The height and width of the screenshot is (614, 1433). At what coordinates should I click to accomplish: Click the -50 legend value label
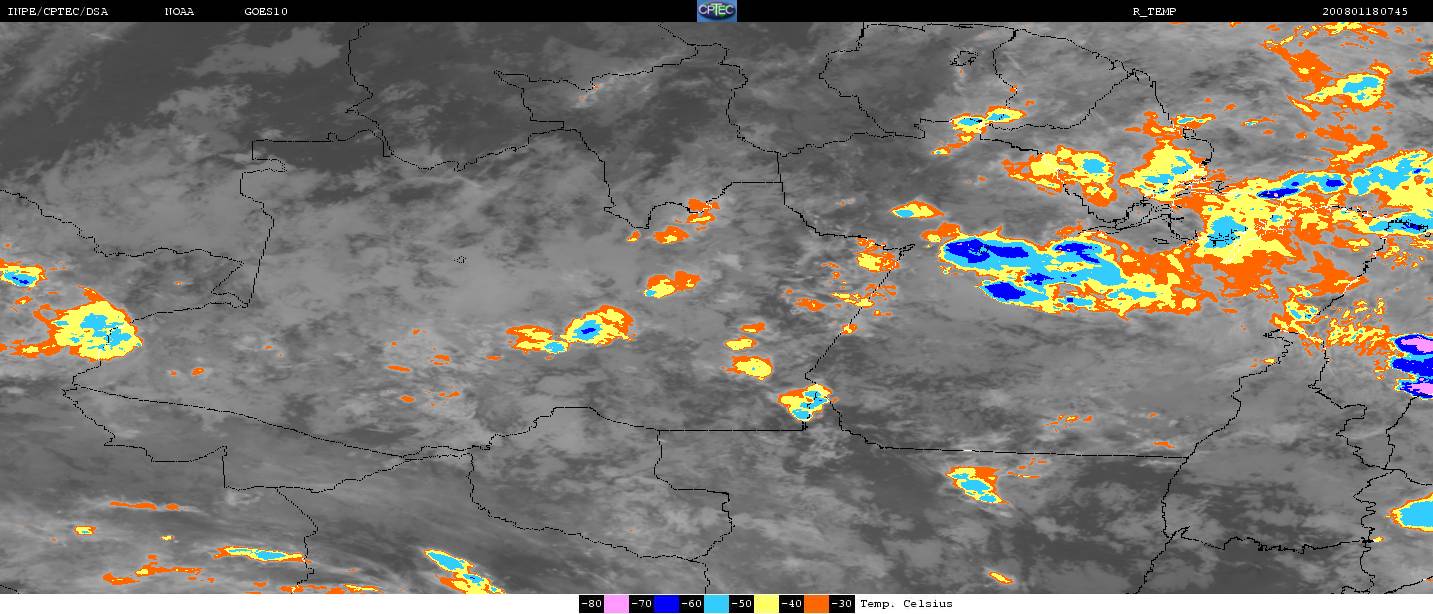click(741, 603)
